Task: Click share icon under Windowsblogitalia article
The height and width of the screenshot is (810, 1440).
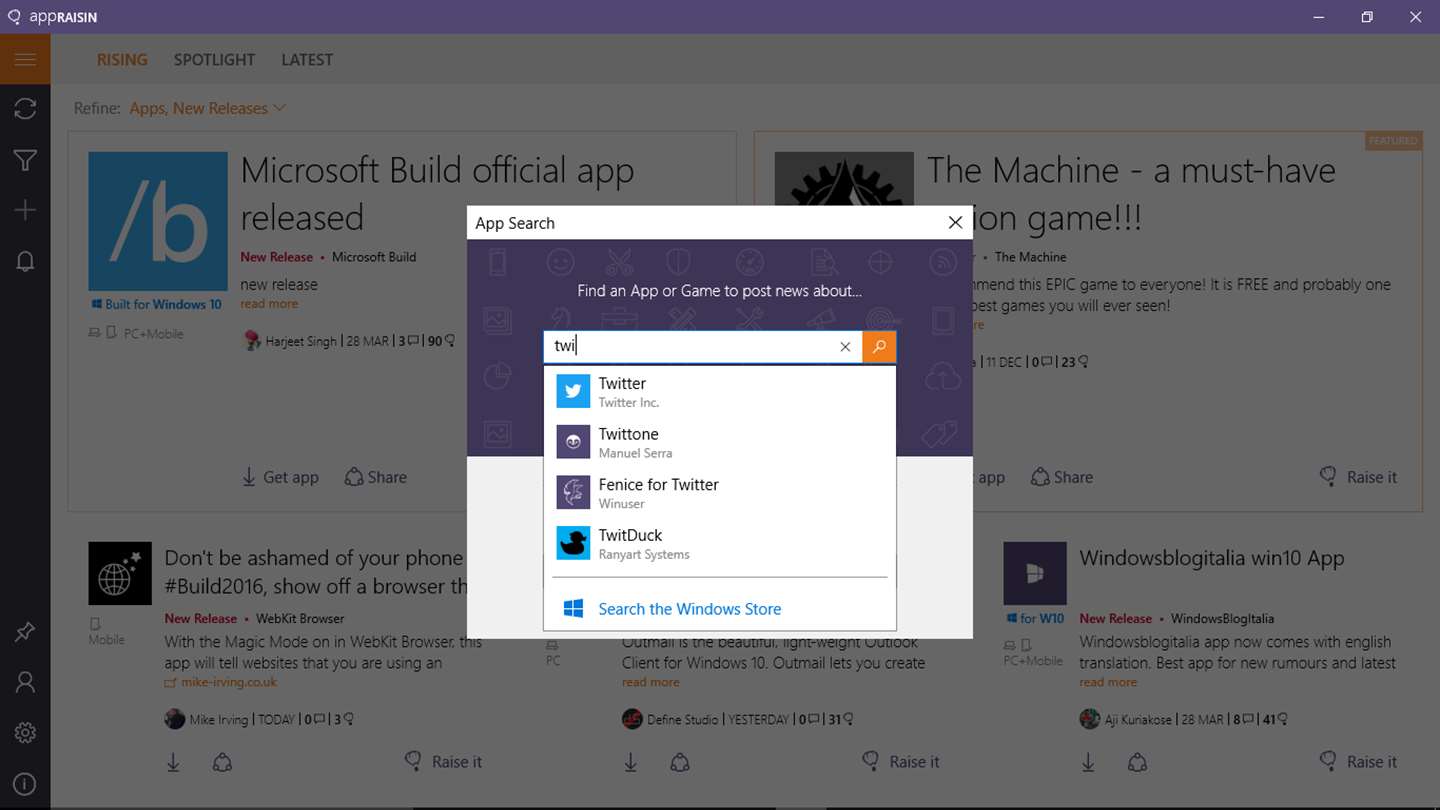Action: click(1137, 762)
